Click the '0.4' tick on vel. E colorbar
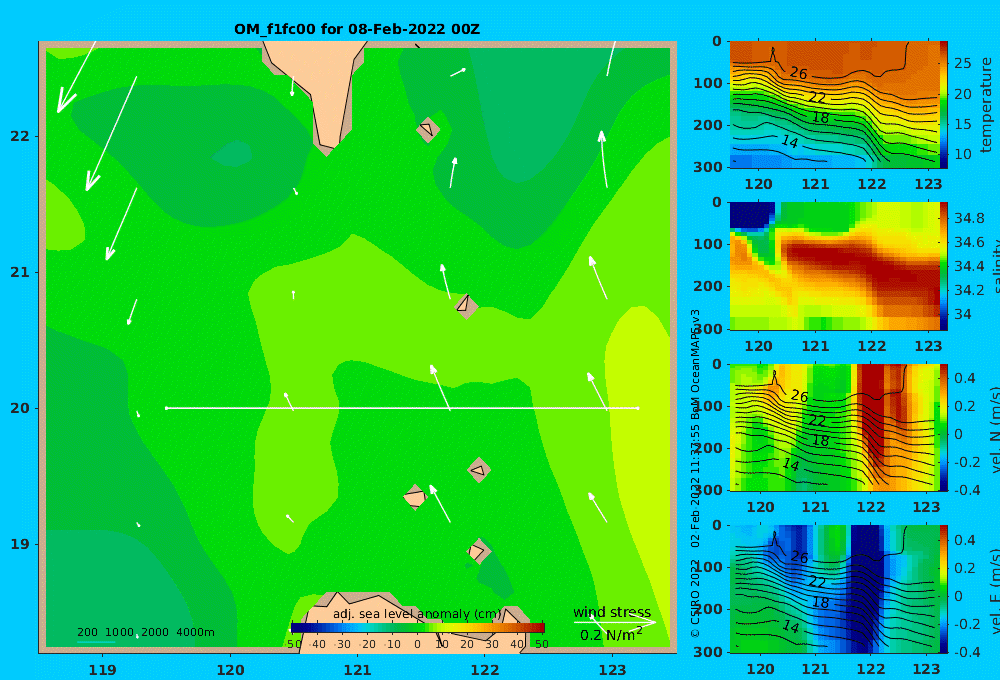Image resolution: width=1000 pixels, height=680 pixels. point(965,540)
